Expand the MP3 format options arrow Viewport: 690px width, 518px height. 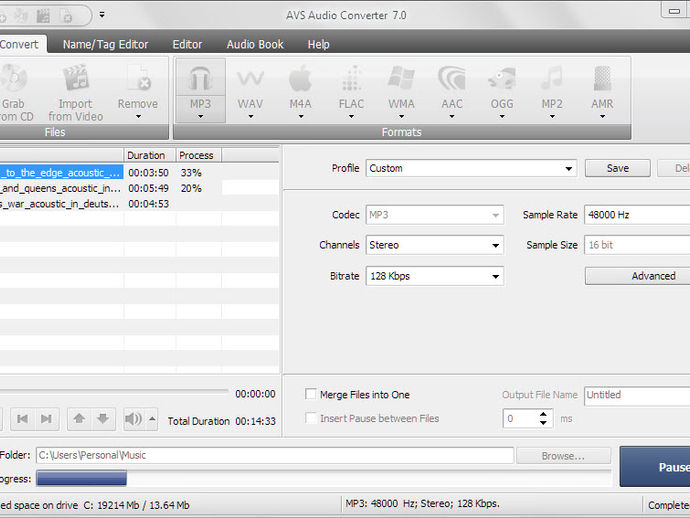(200, 117)
